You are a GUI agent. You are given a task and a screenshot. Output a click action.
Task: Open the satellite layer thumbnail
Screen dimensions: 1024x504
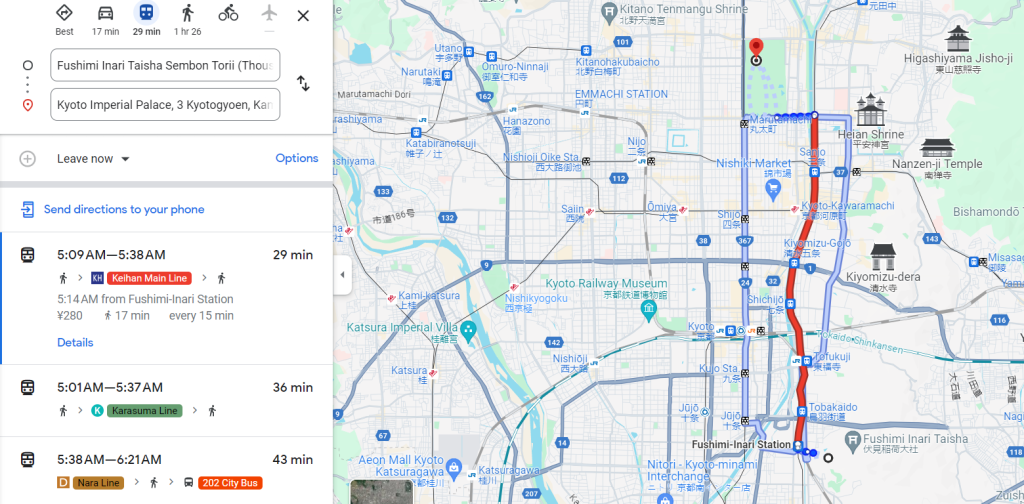[382, 492]
